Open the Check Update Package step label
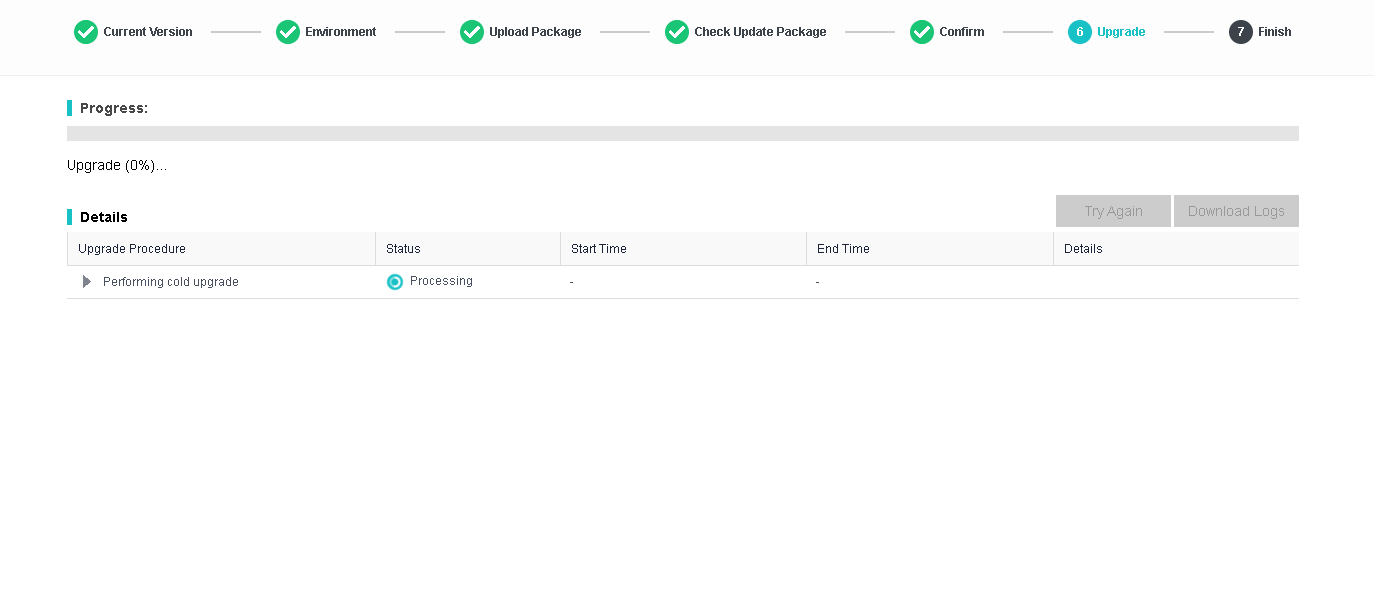 coord(760,32)
